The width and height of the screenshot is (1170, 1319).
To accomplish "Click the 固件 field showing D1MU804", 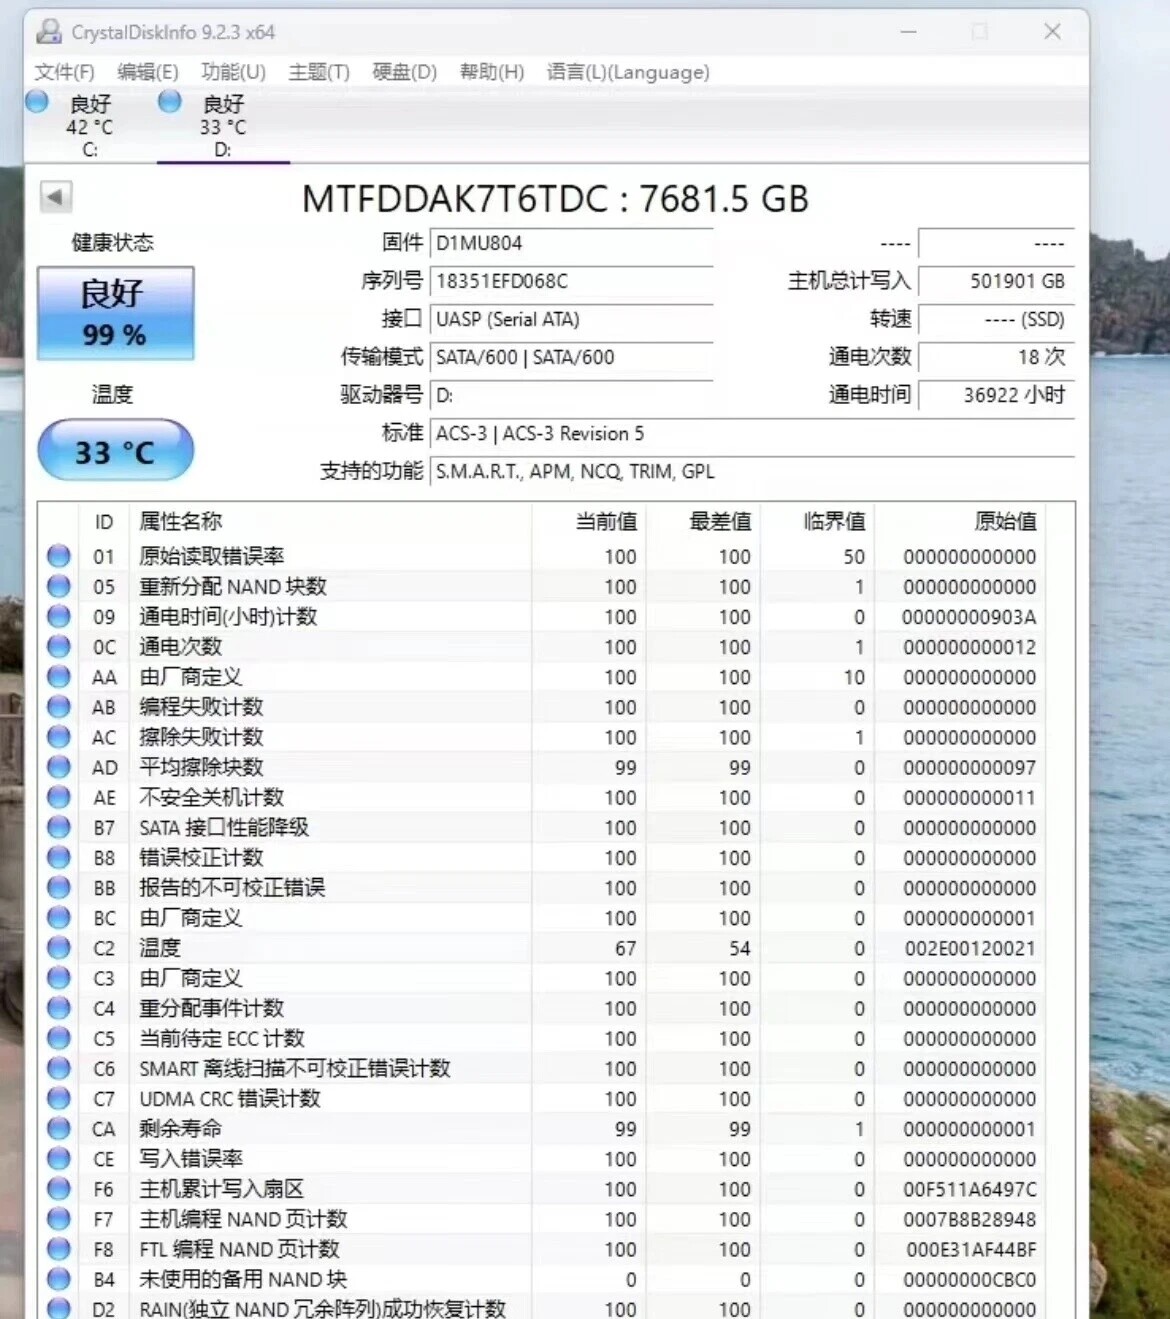I will tap(571, 243).
